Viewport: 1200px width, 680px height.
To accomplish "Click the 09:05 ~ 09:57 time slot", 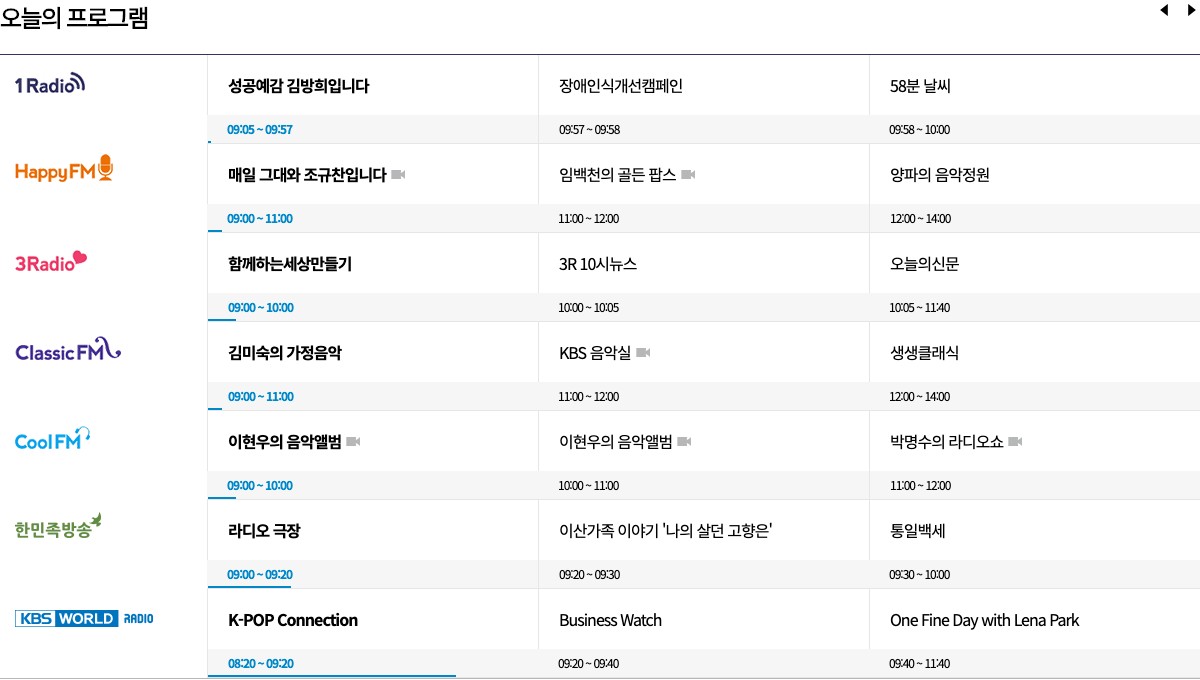I will pyautogui.click(x=260, y=130).
